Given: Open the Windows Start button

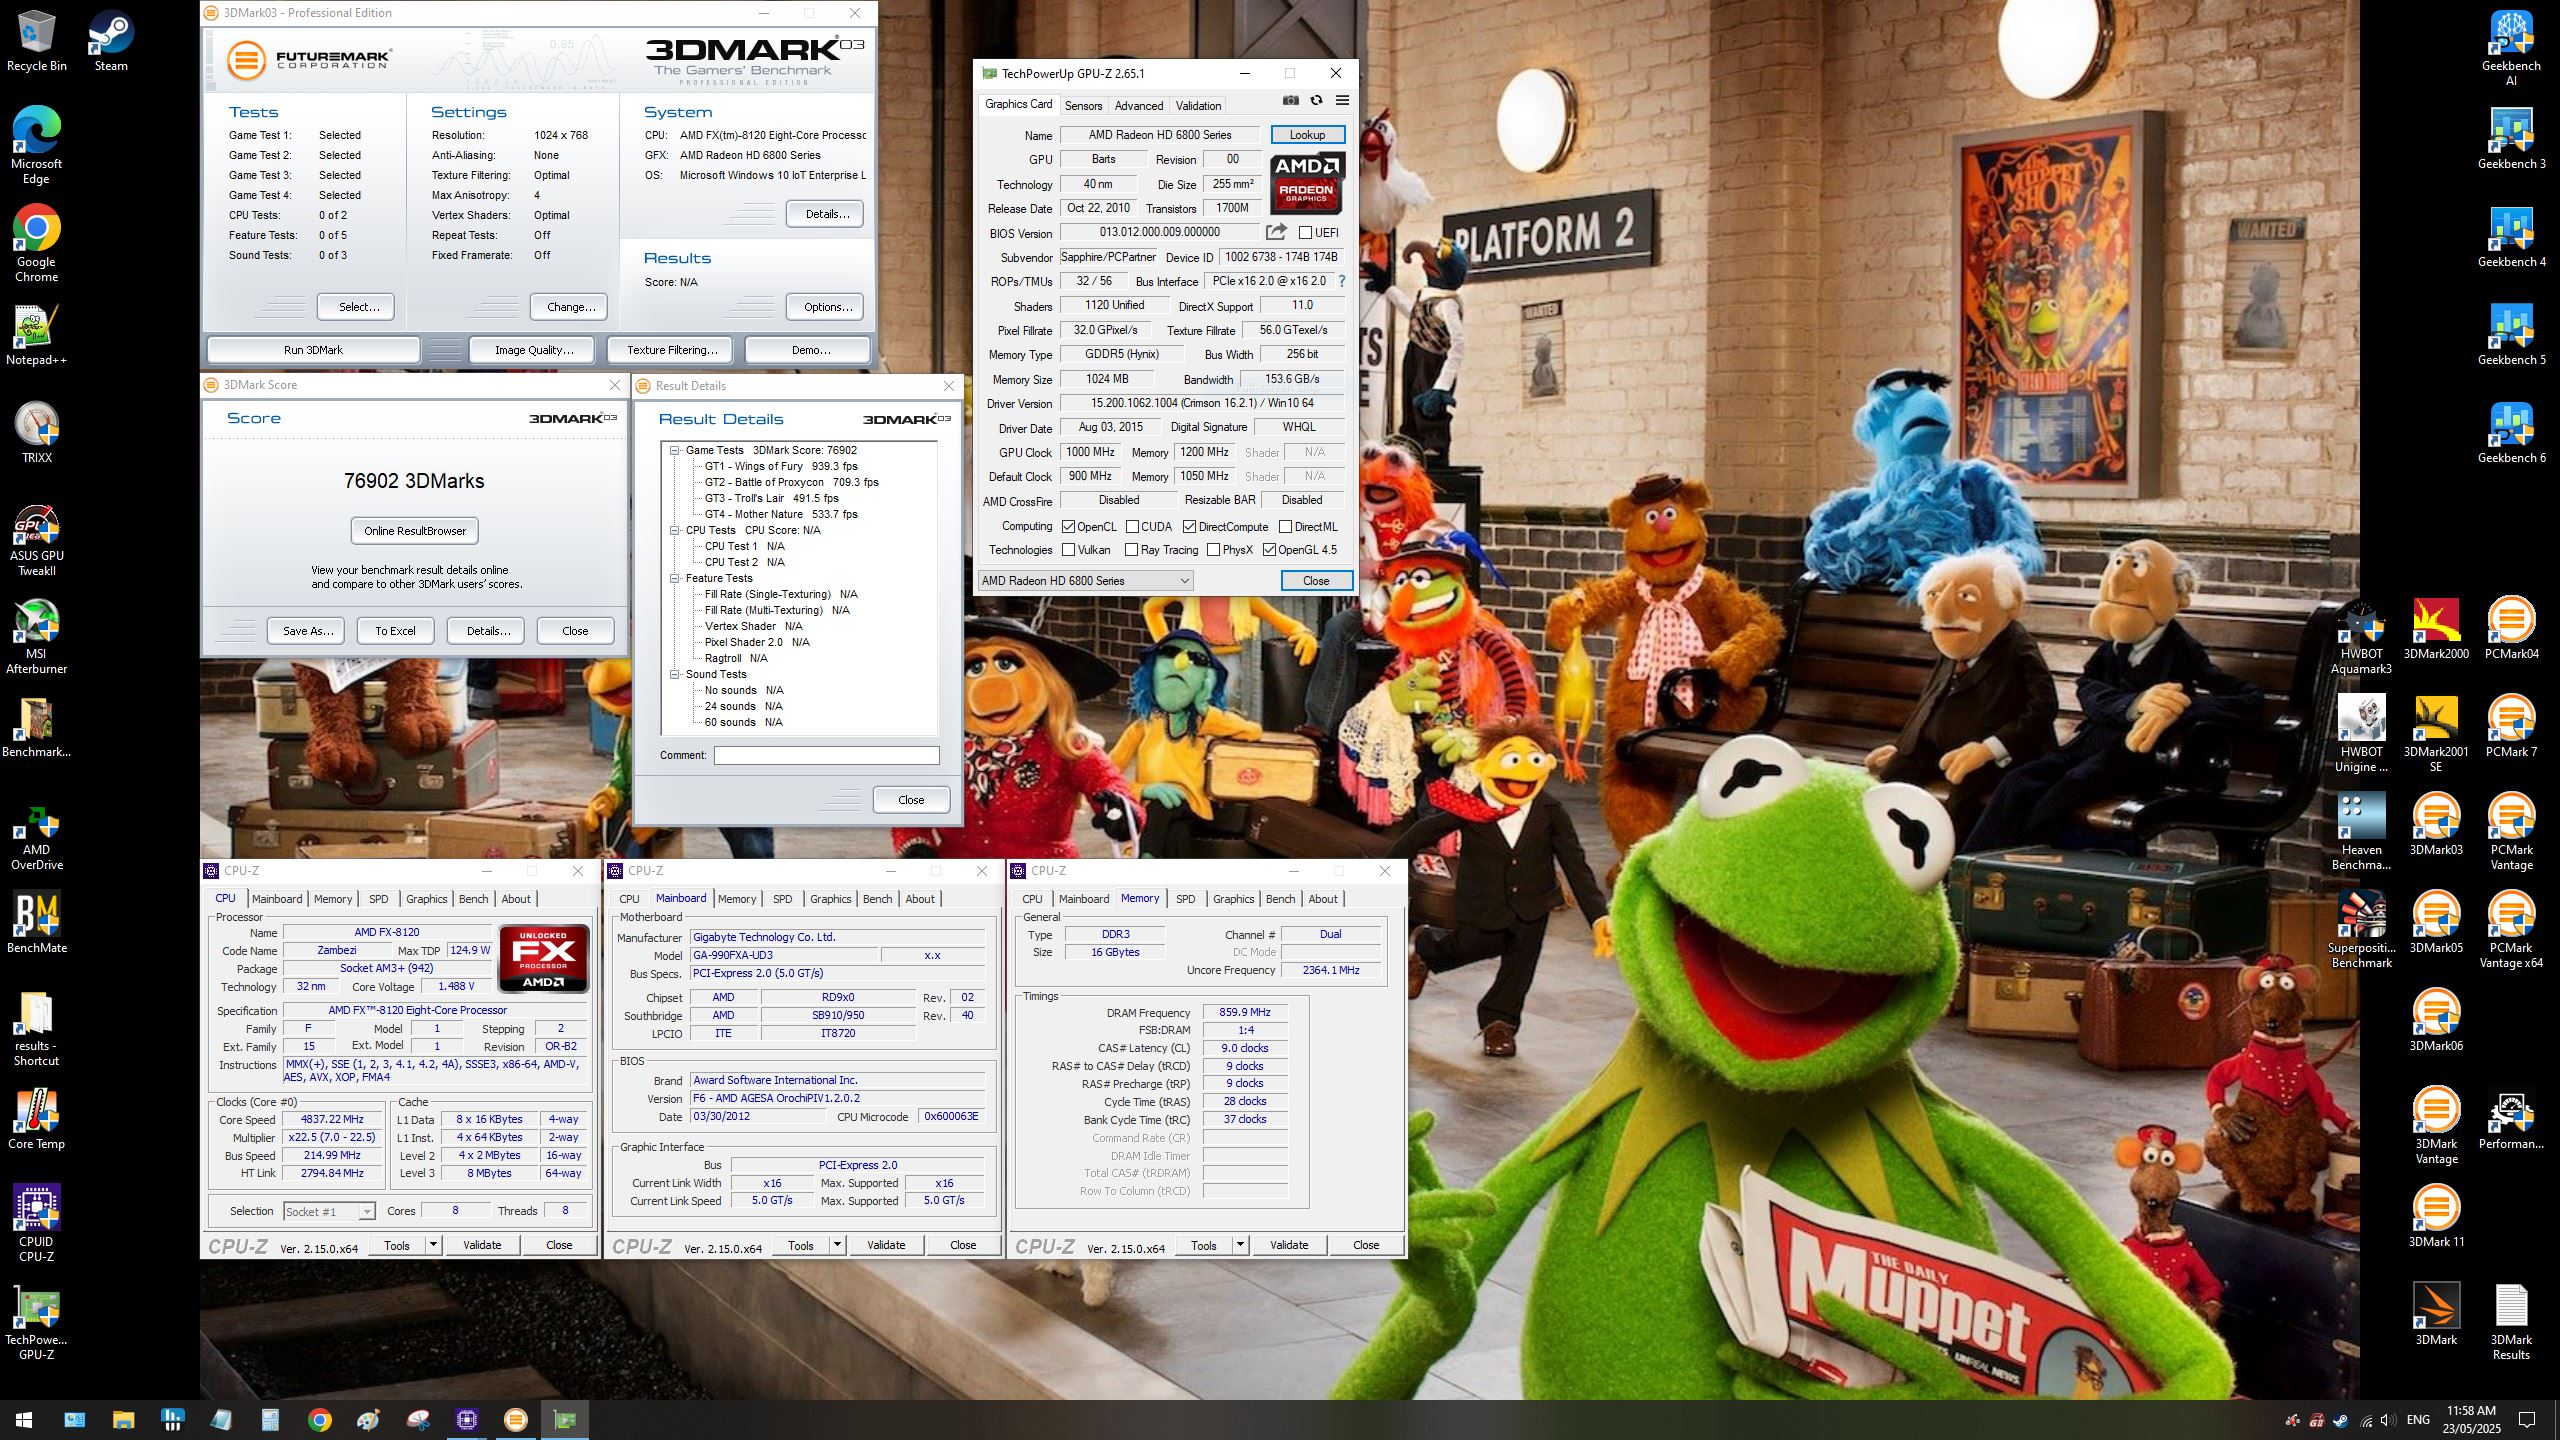Looking at the screenshot, I should (24, 1420).
